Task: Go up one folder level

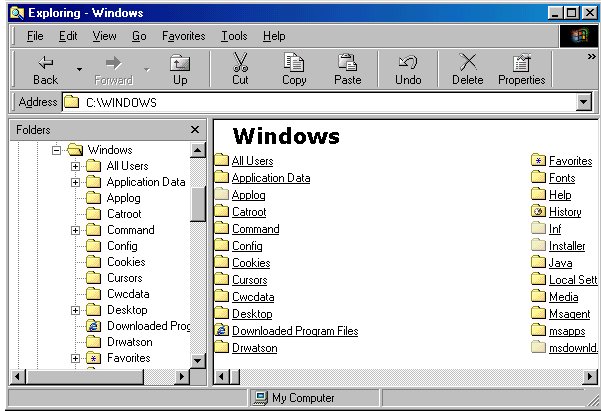Action: point(180,70)
